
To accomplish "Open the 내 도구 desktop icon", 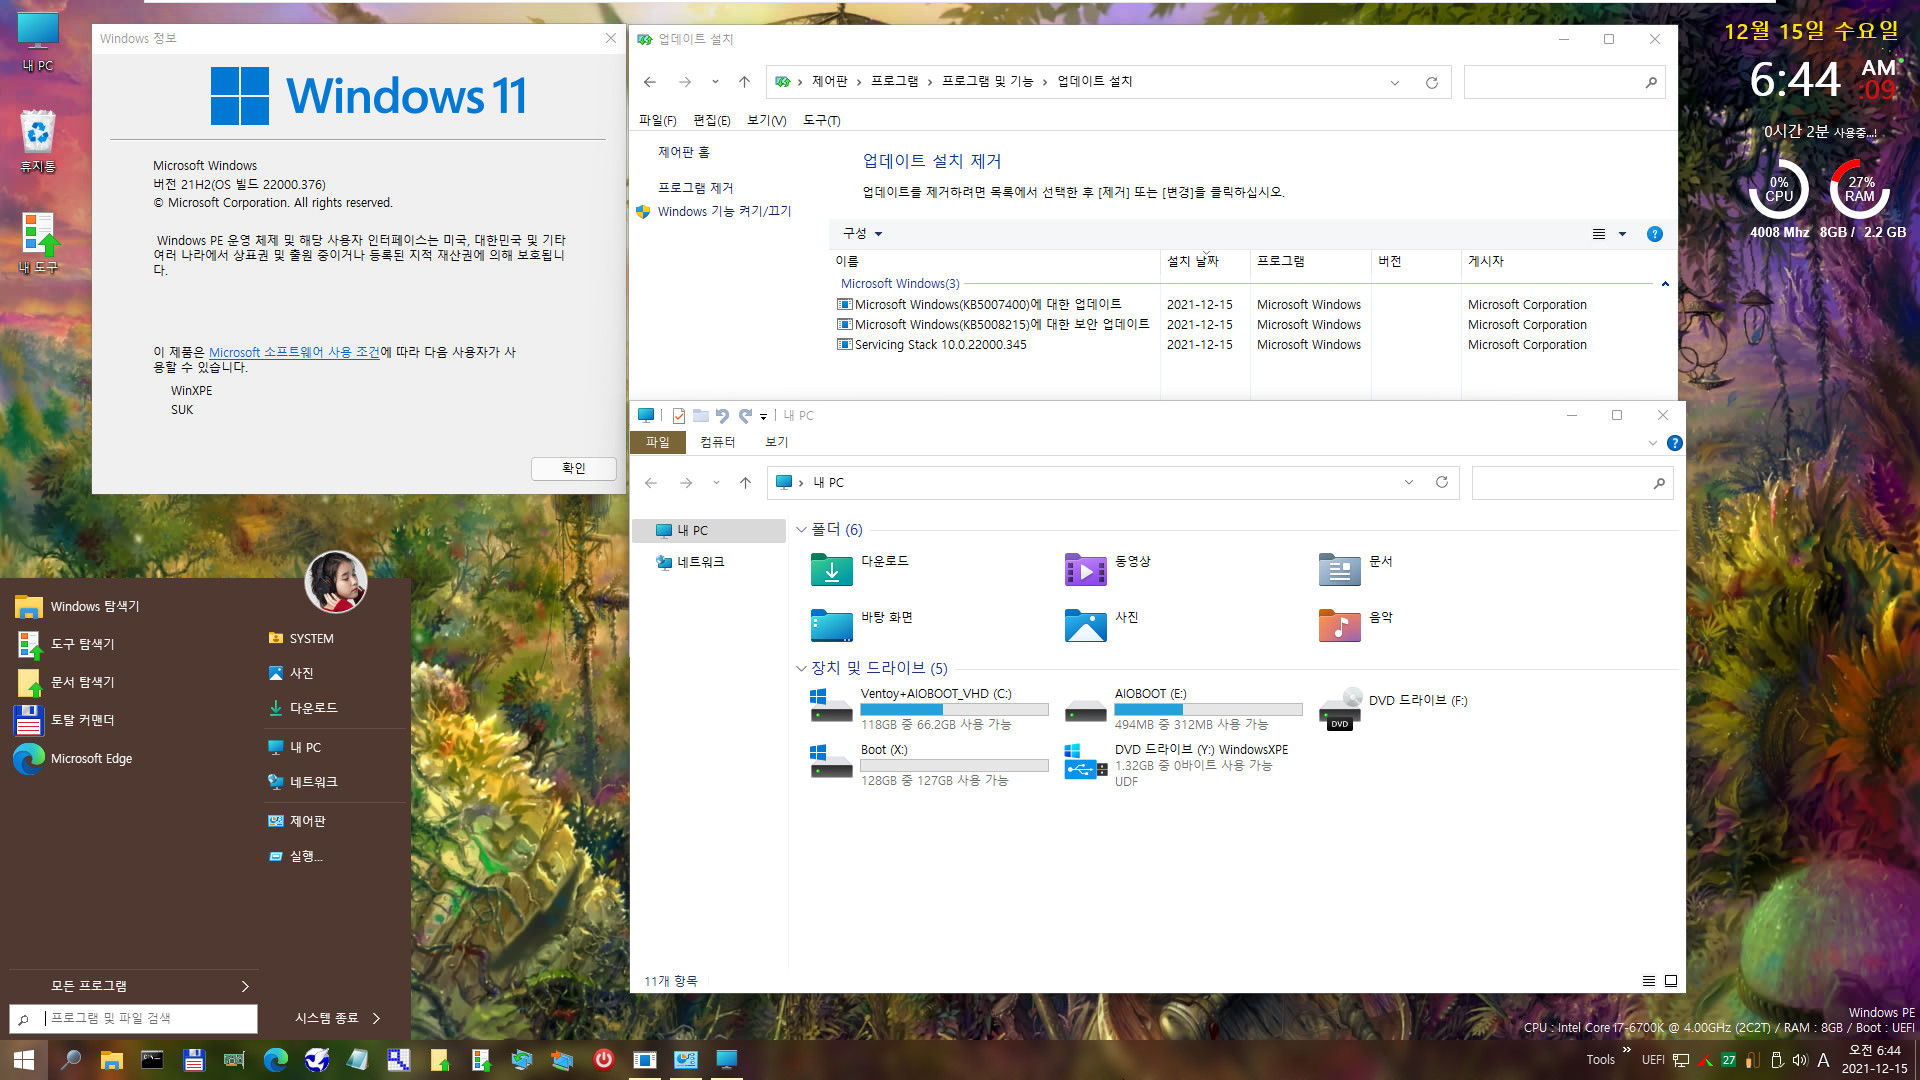I will (x=38, y=242).
